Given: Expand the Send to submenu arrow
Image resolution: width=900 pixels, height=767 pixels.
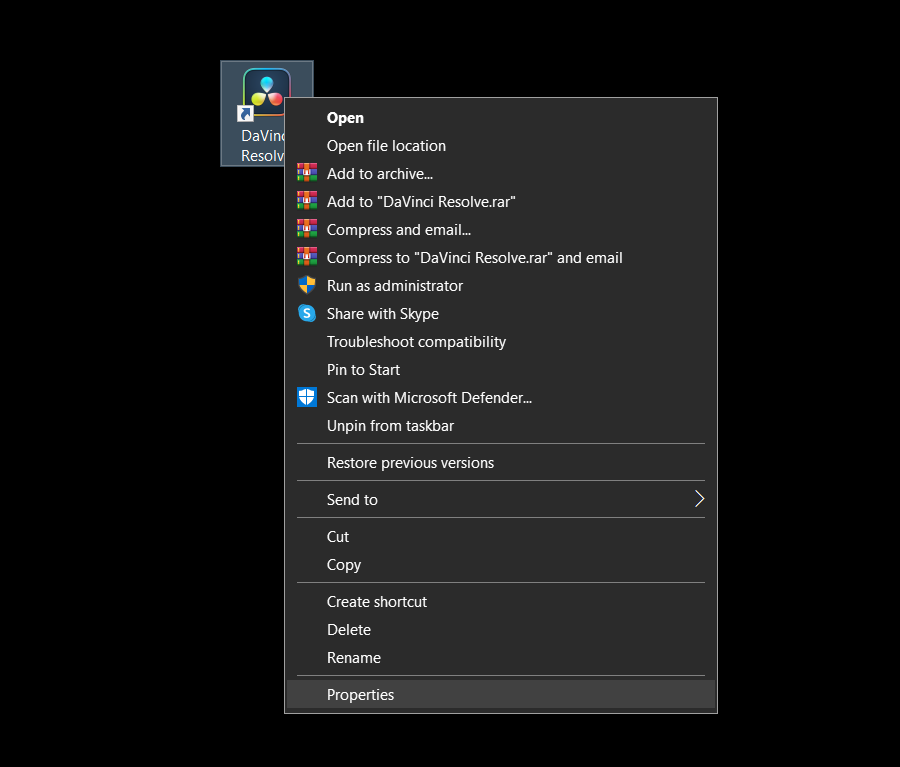Looking at the screenshot, I should point(699,499).
